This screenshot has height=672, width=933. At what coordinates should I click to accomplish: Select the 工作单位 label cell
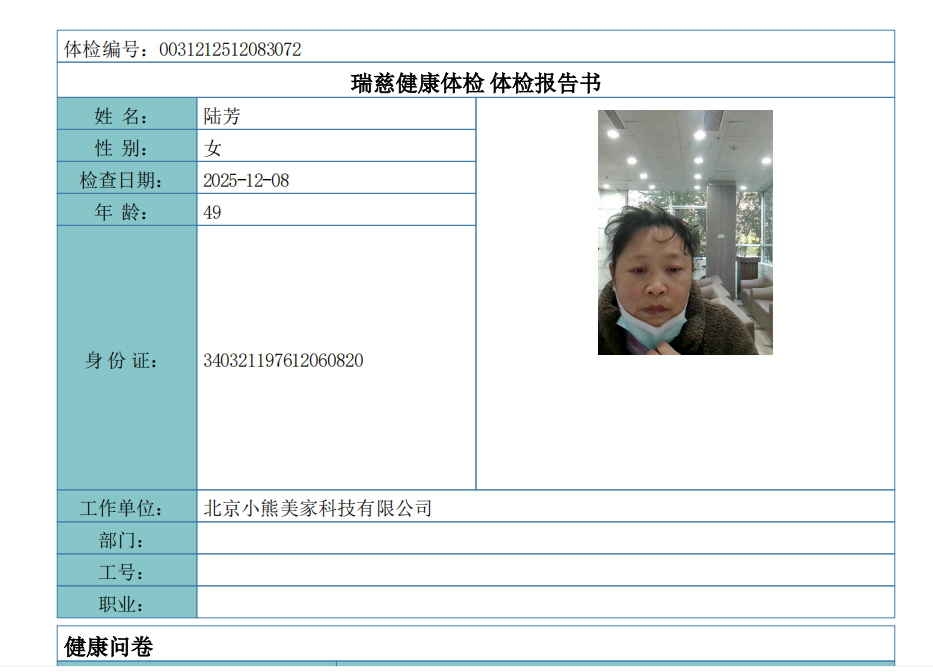point(127,508)
